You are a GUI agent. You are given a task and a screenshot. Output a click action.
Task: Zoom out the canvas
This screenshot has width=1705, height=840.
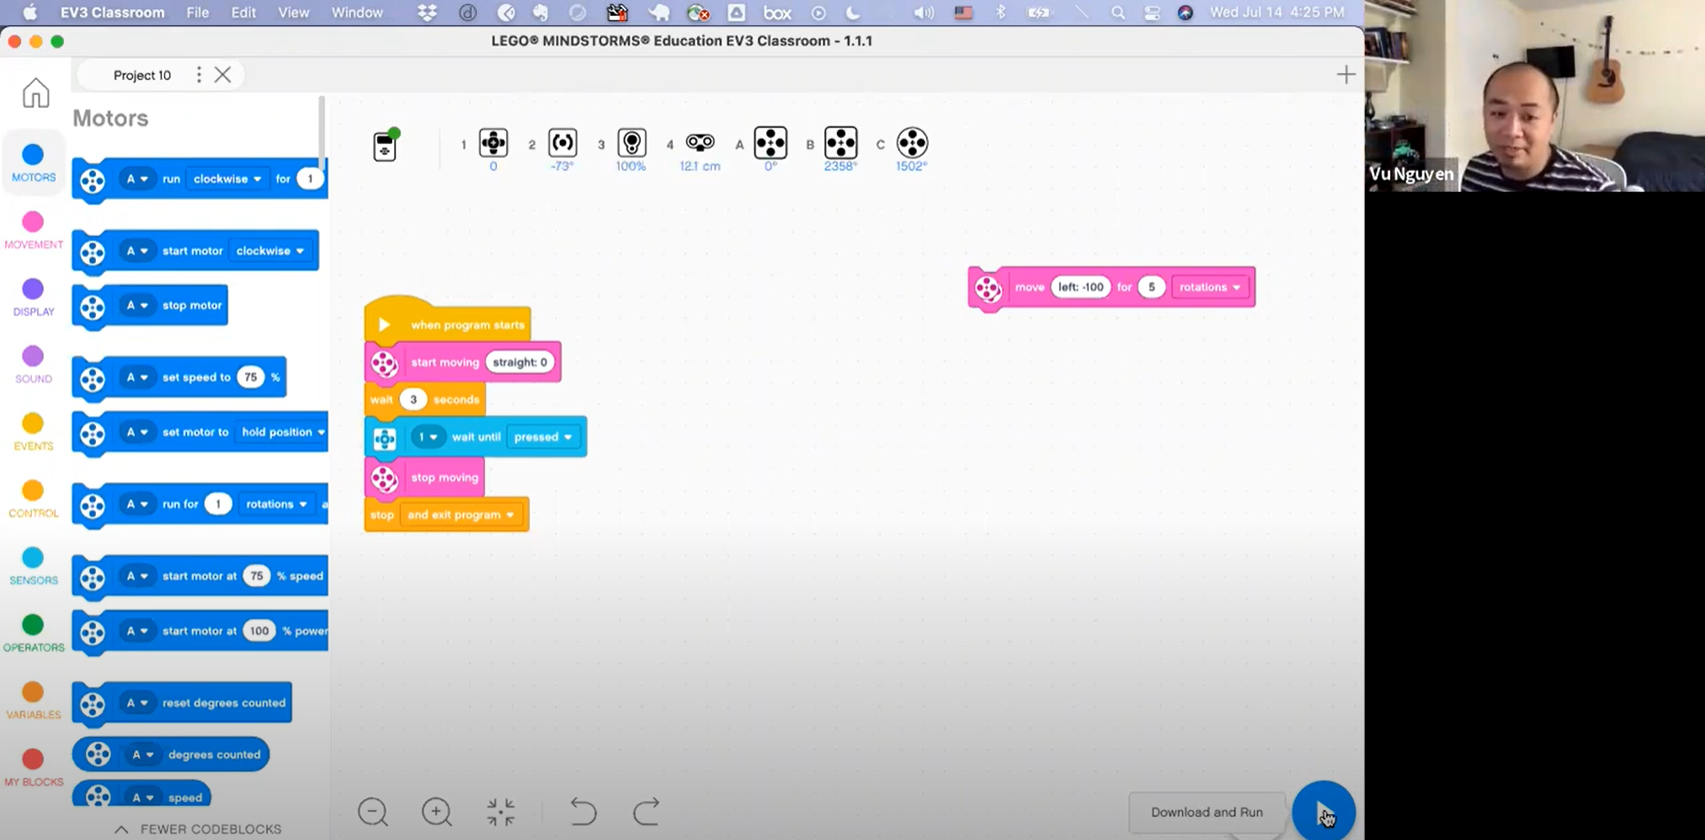click(373, 811)
